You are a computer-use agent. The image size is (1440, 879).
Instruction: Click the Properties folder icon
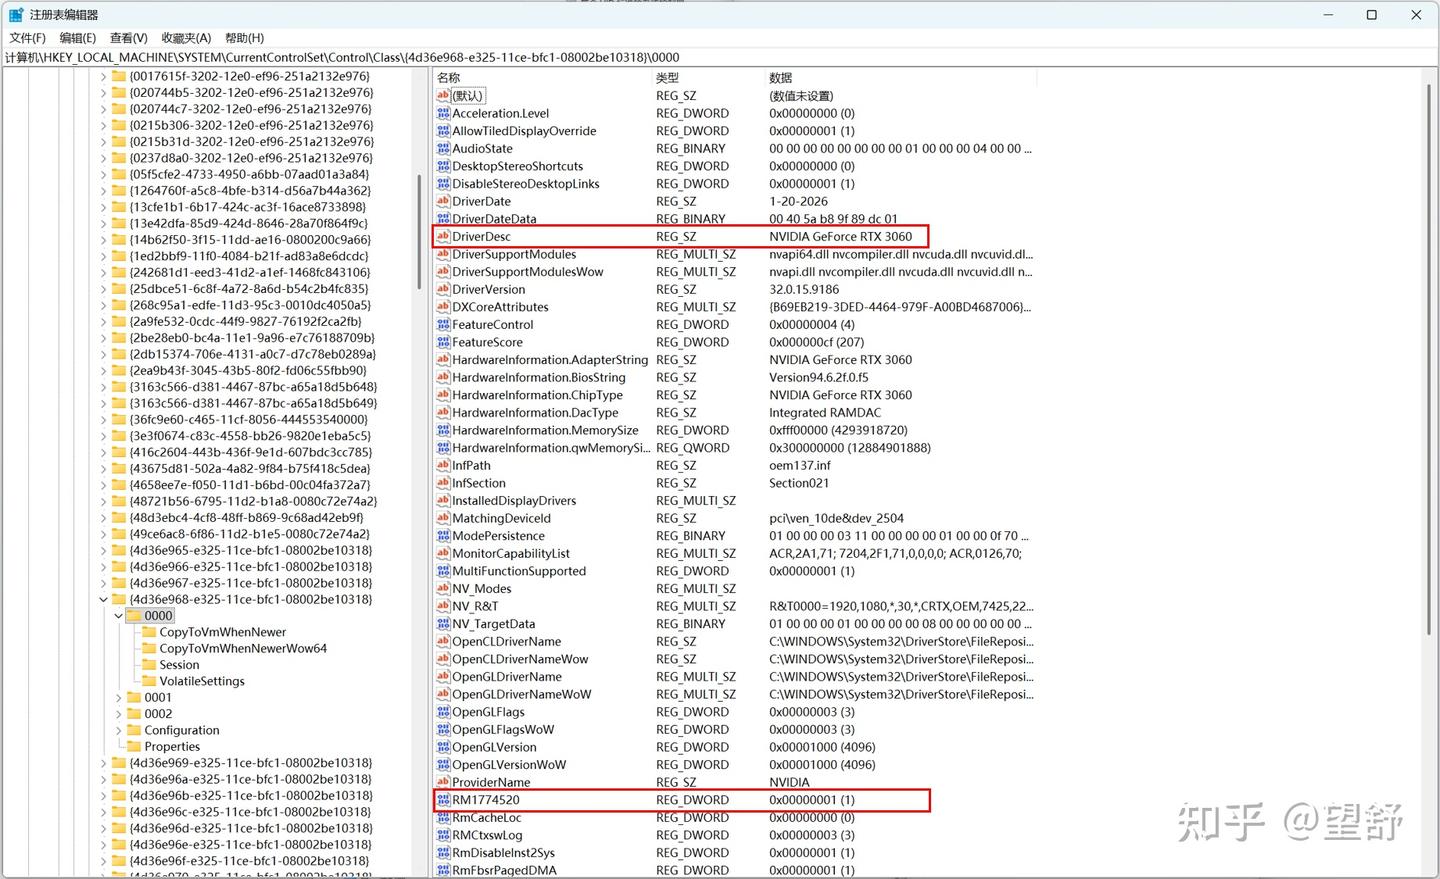pos(134,747)
